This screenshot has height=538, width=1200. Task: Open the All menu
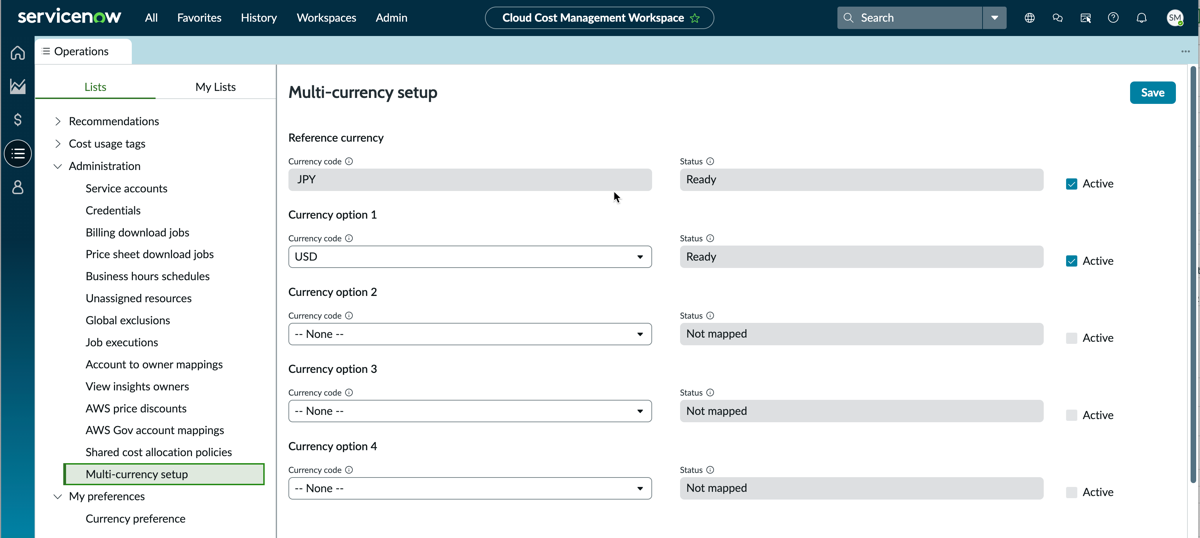[151, 18]
